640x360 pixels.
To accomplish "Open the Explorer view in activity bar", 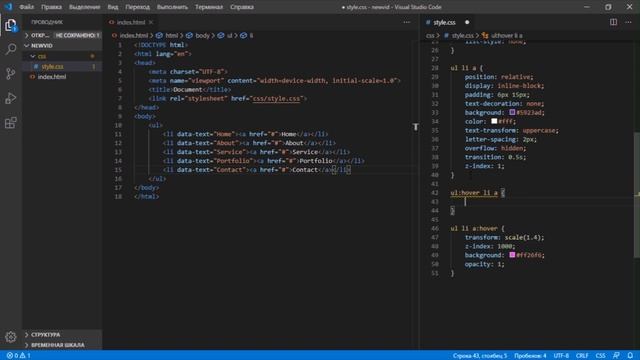I will click(x=11, y=25).
